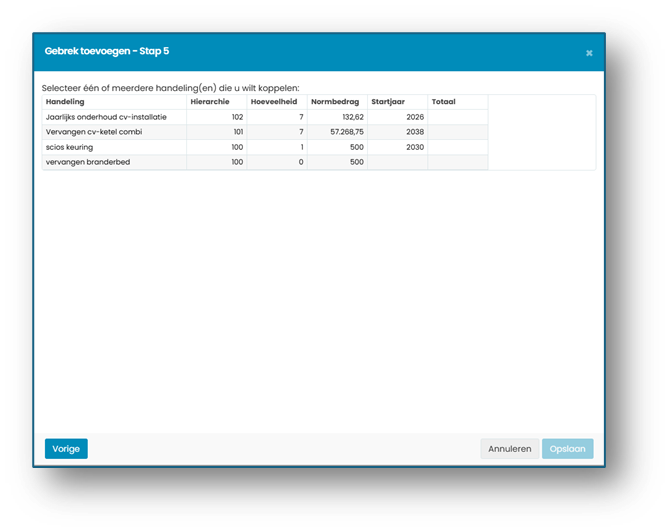Click hierarchy value 102

tap(237, 117)
